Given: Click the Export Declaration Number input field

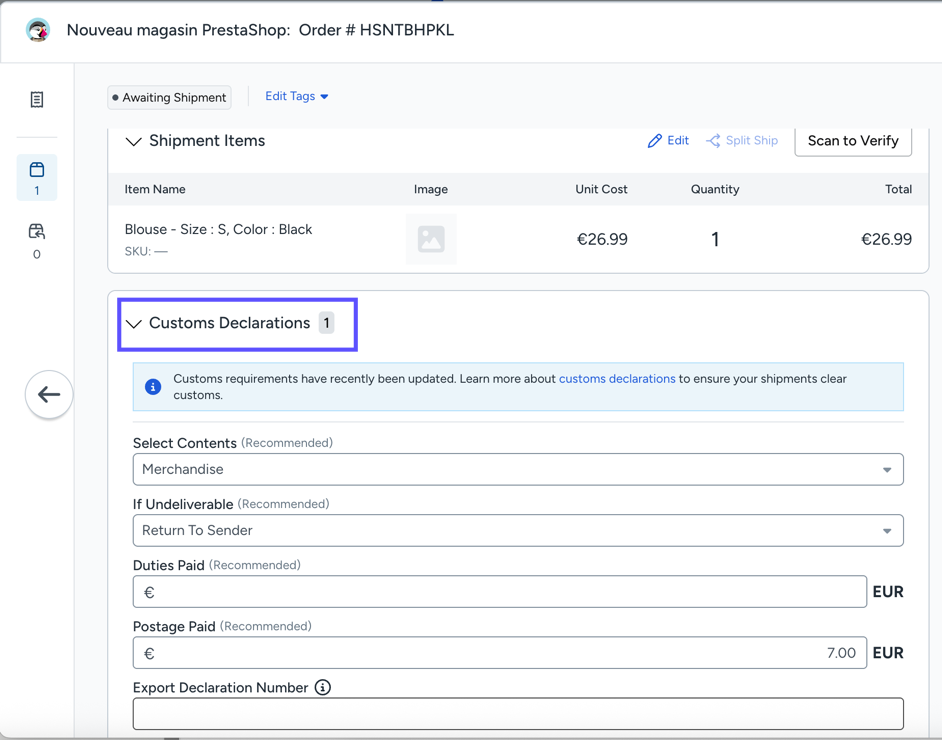Looking at the screenshot, I should pos(518,714).
